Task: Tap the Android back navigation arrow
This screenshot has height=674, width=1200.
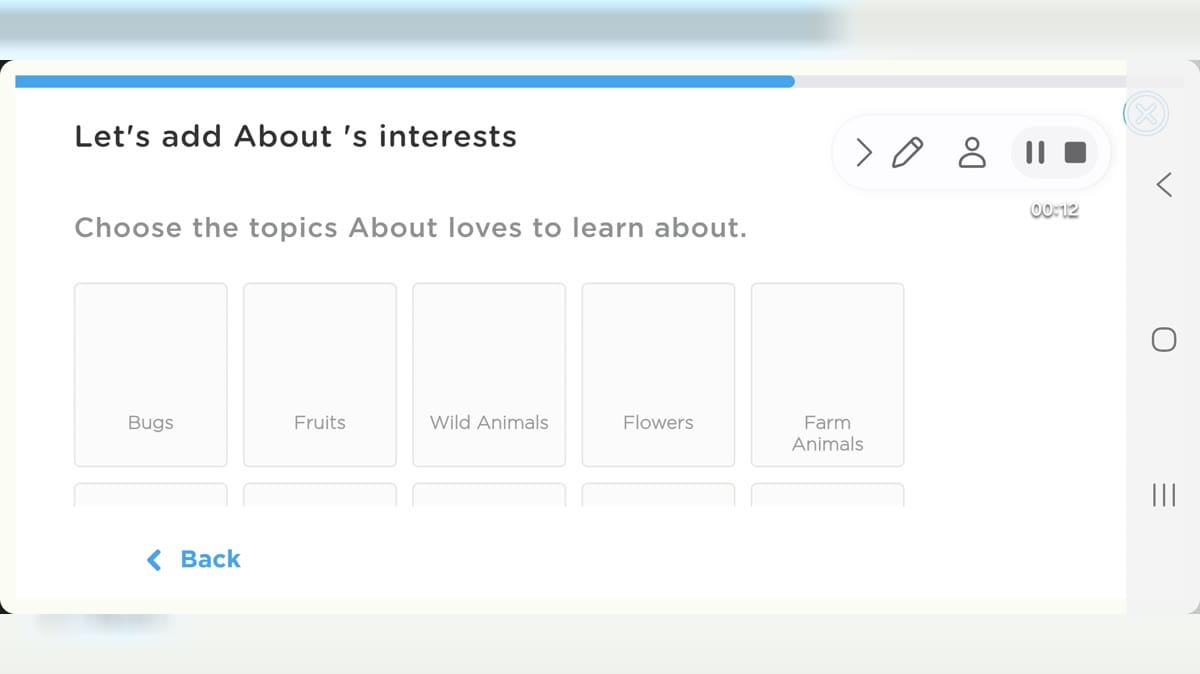Action: (1164, 184)
